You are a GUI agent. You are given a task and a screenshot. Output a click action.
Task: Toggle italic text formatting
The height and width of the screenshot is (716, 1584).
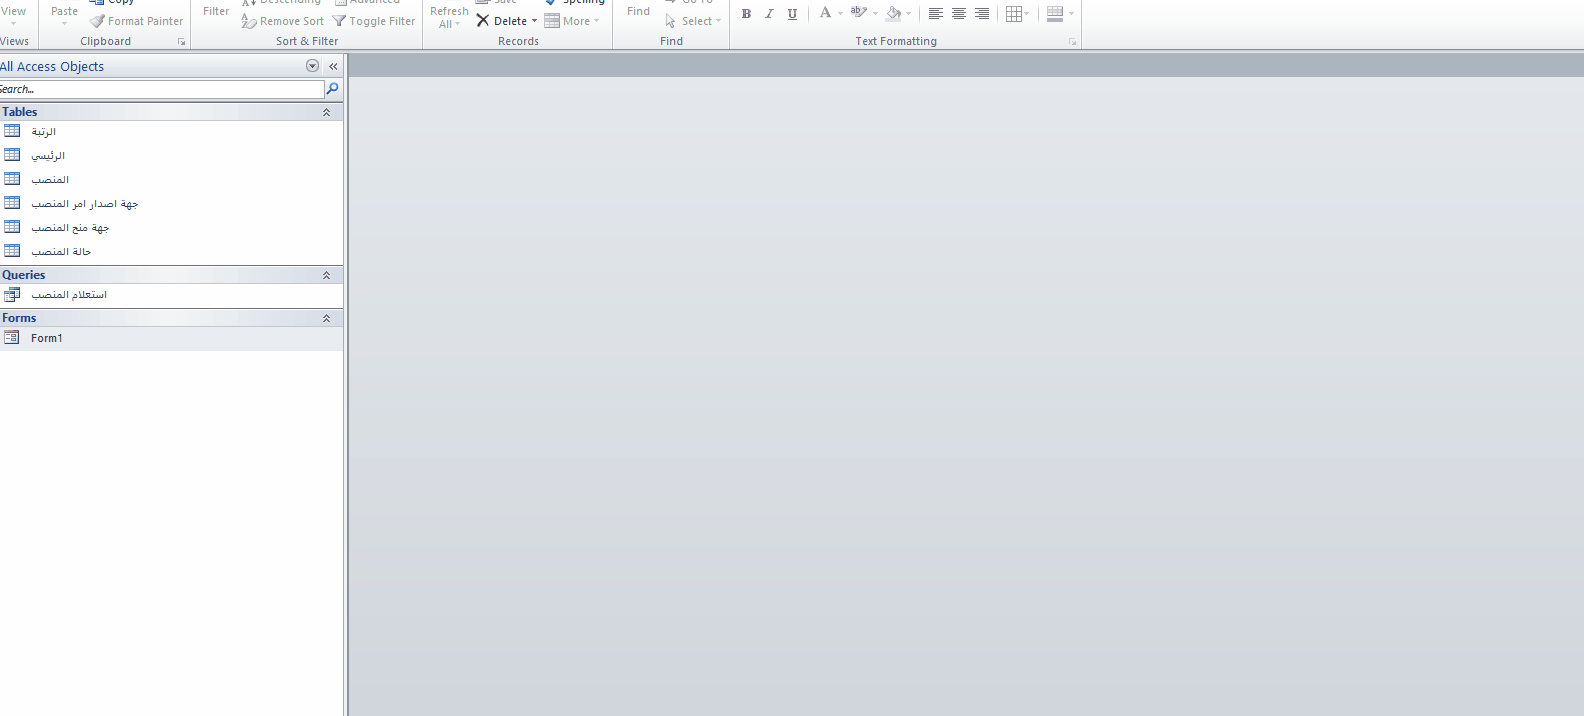769,14
